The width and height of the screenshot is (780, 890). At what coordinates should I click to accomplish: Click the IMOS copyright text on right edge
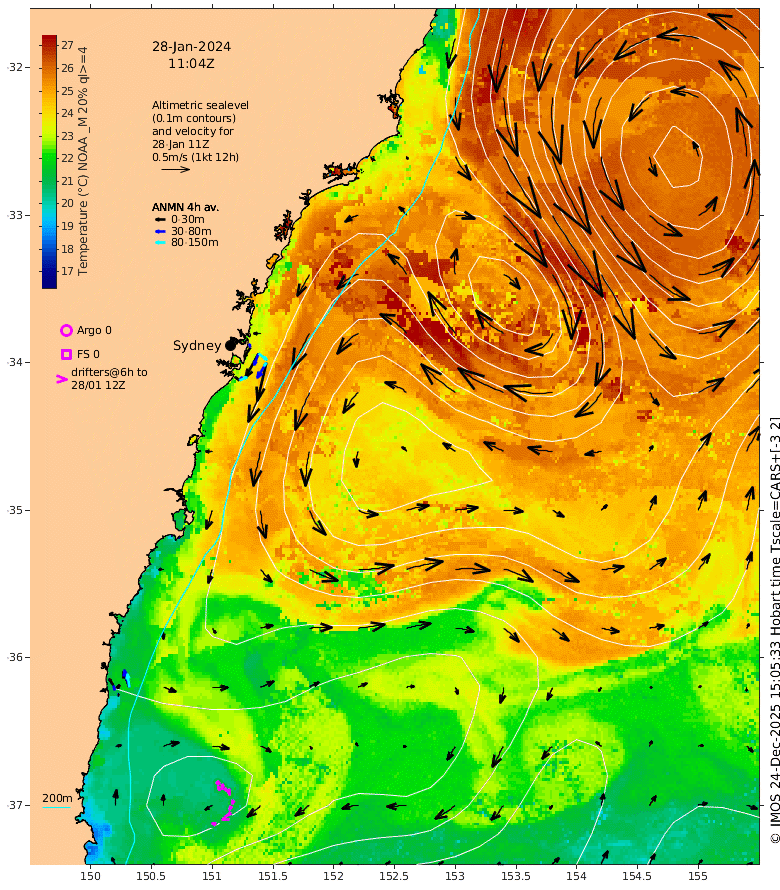click(774, 631)
